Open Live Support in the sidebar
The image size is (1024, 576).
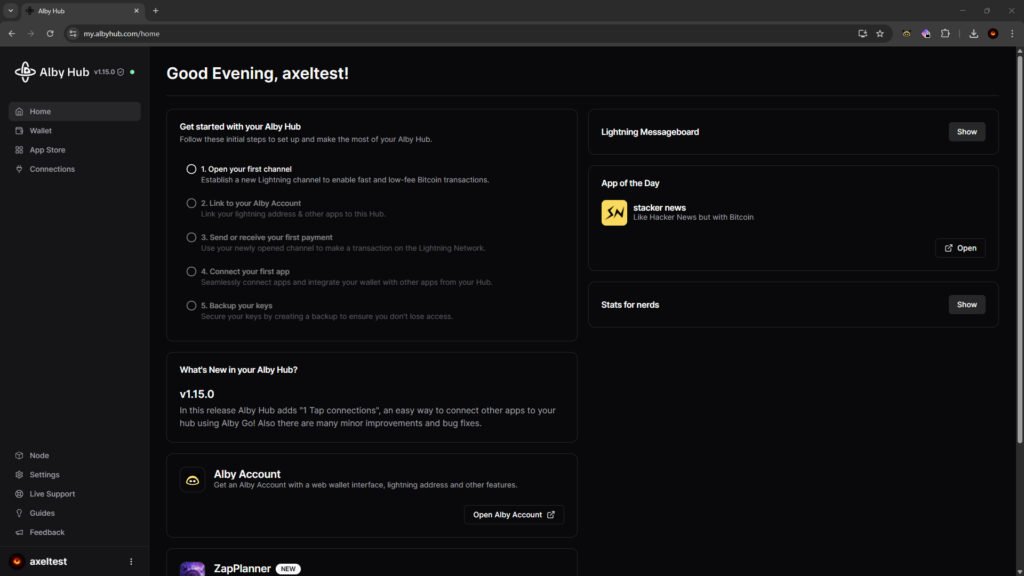52,494
